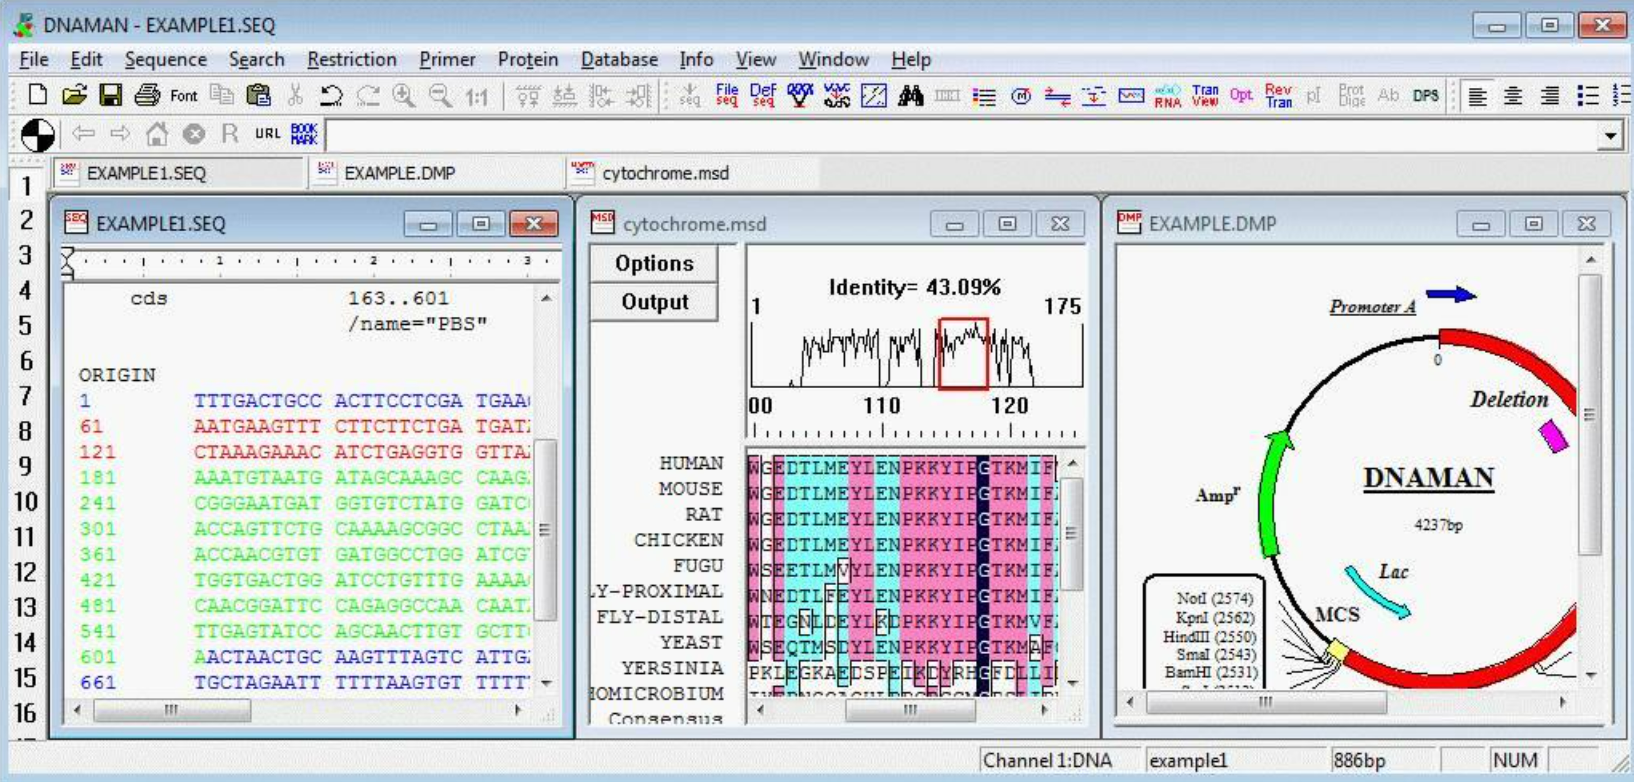This screenshot has width=1634, height=782.
Task: Click the Output button in cytochrome.msd
Action: coord(654,302)
